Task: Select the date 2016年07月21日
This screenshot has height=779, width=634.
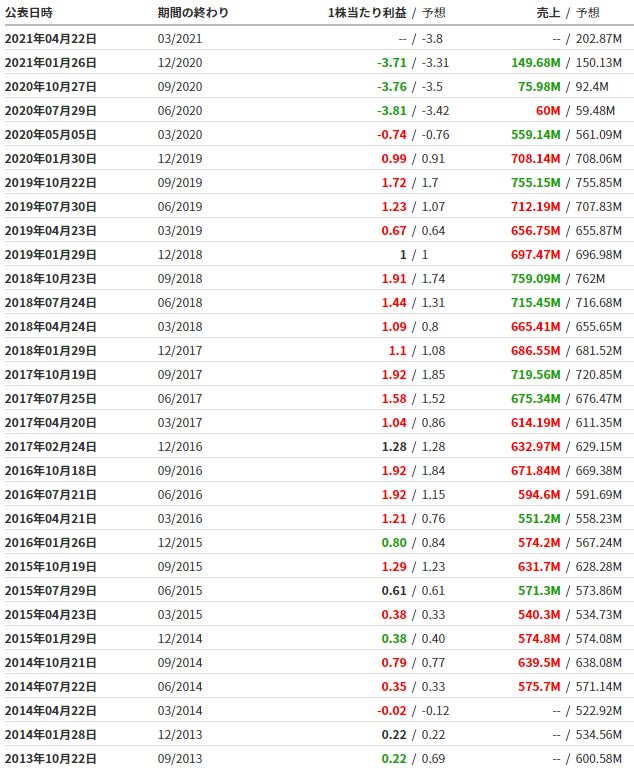Action: click(x=51, y=495)
